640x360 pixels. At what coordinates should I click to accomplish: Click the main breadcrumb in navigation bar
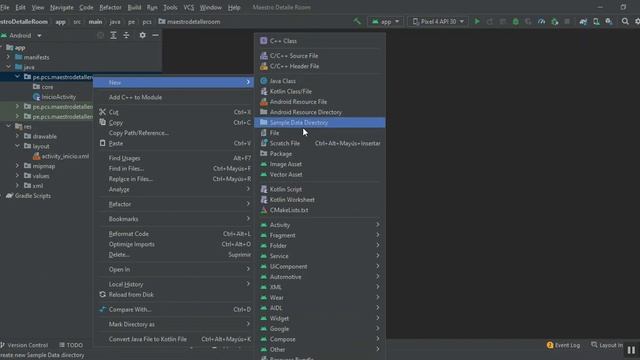click(95, 22)
